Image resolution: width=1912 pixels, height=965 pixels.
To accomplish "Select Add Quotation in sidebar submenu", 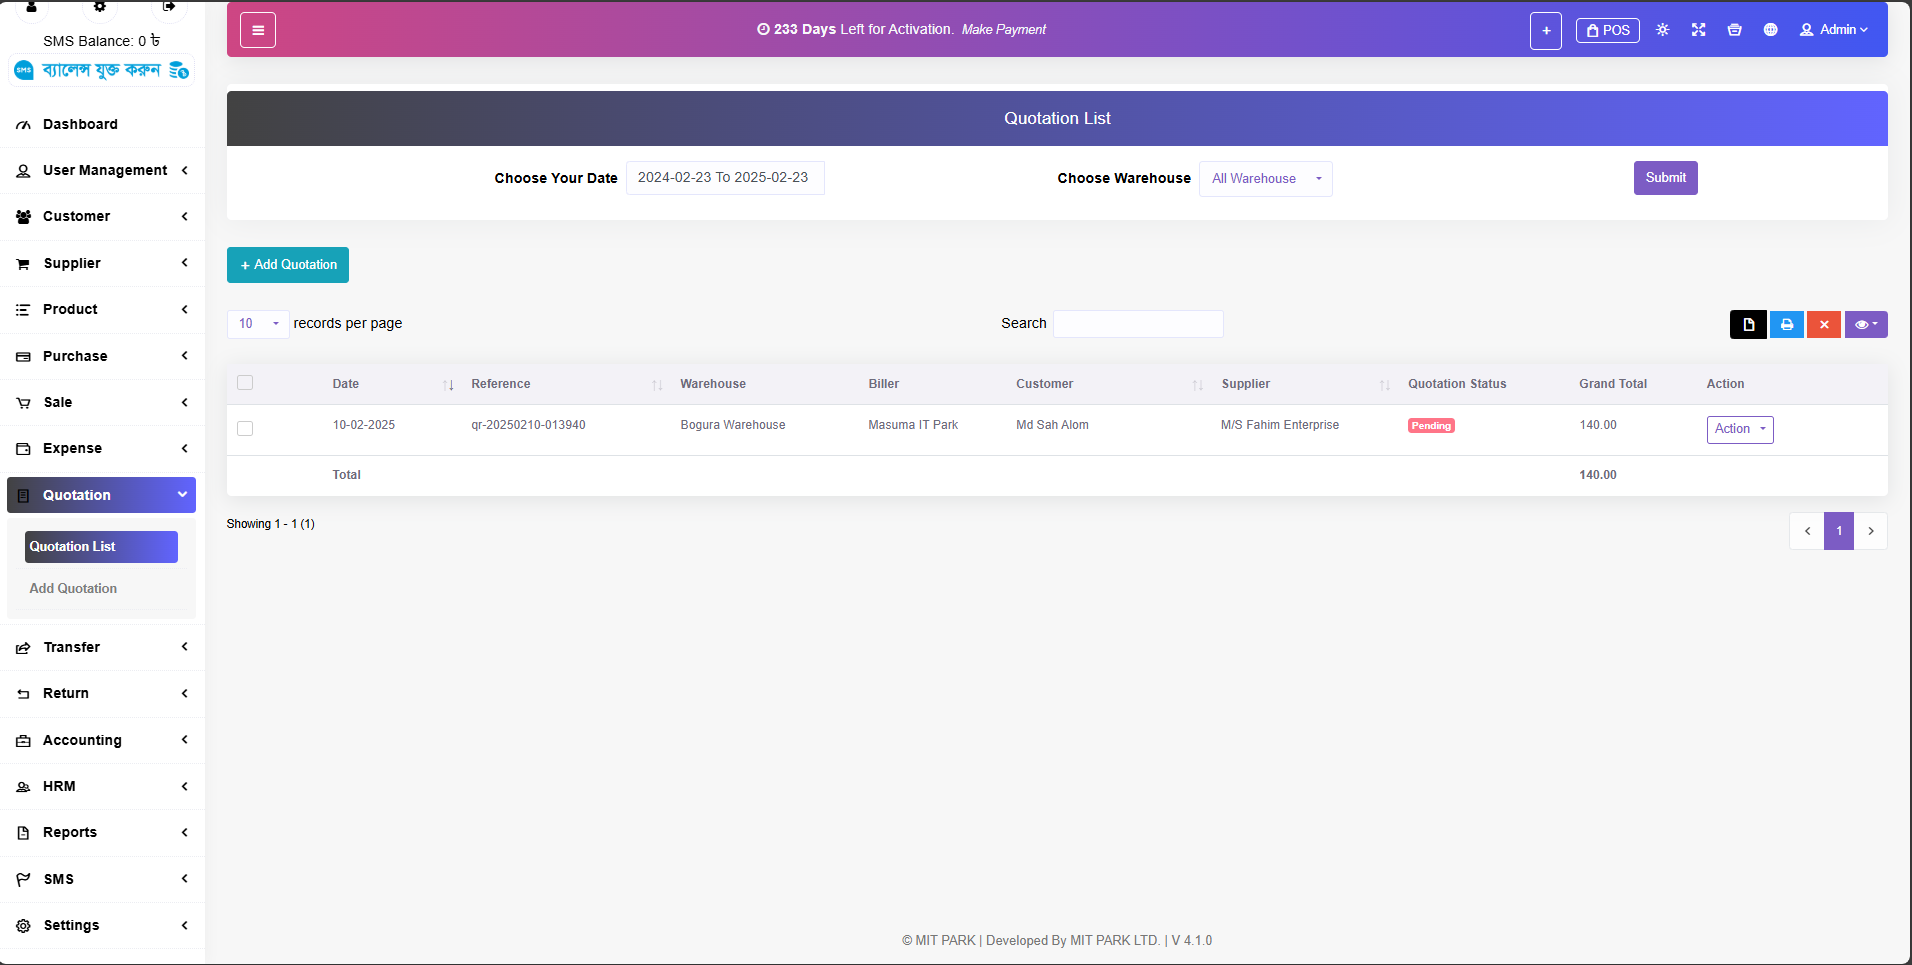I will (73, 589).
